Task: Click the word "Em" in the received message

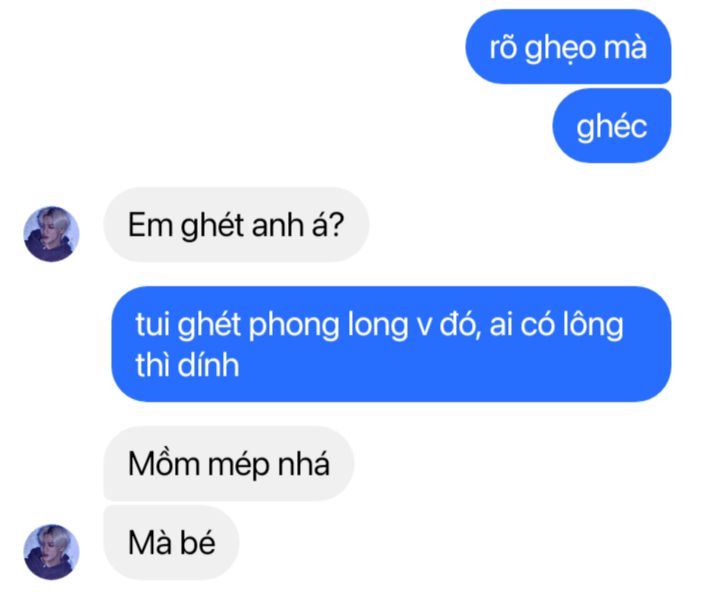Action: tap(150, 225)
